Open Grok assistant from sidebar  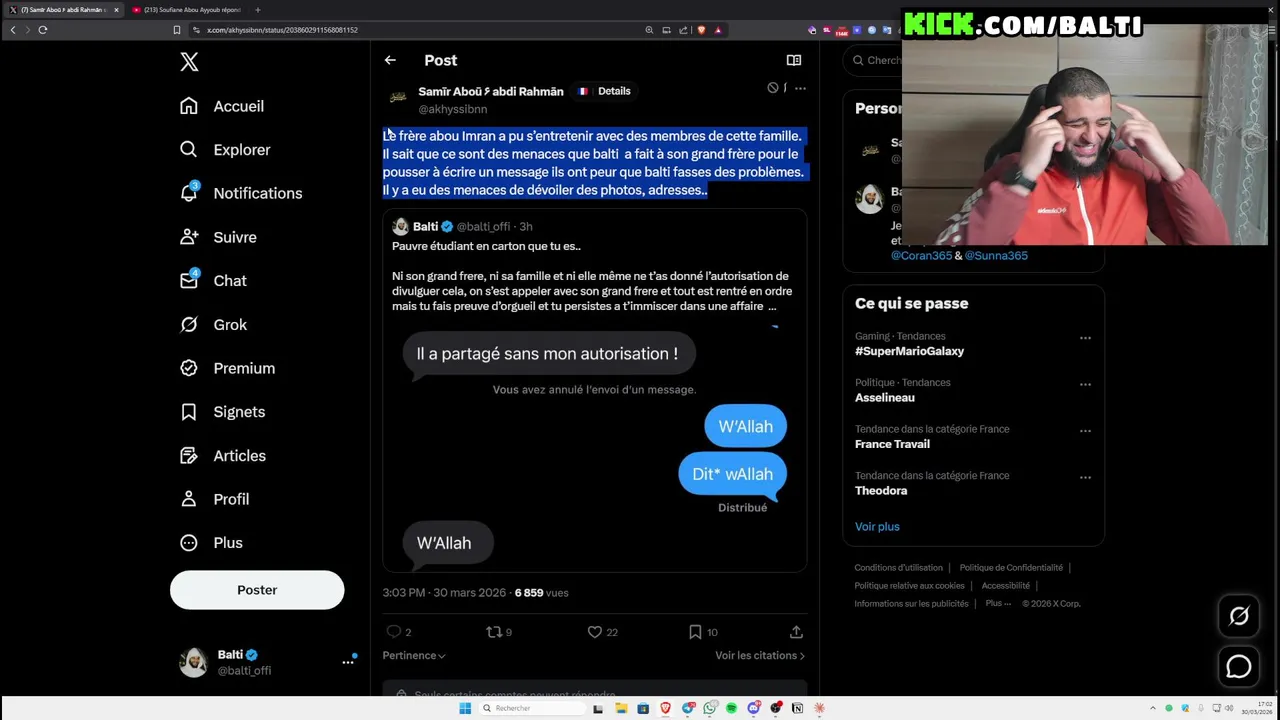tap(213, 325)
